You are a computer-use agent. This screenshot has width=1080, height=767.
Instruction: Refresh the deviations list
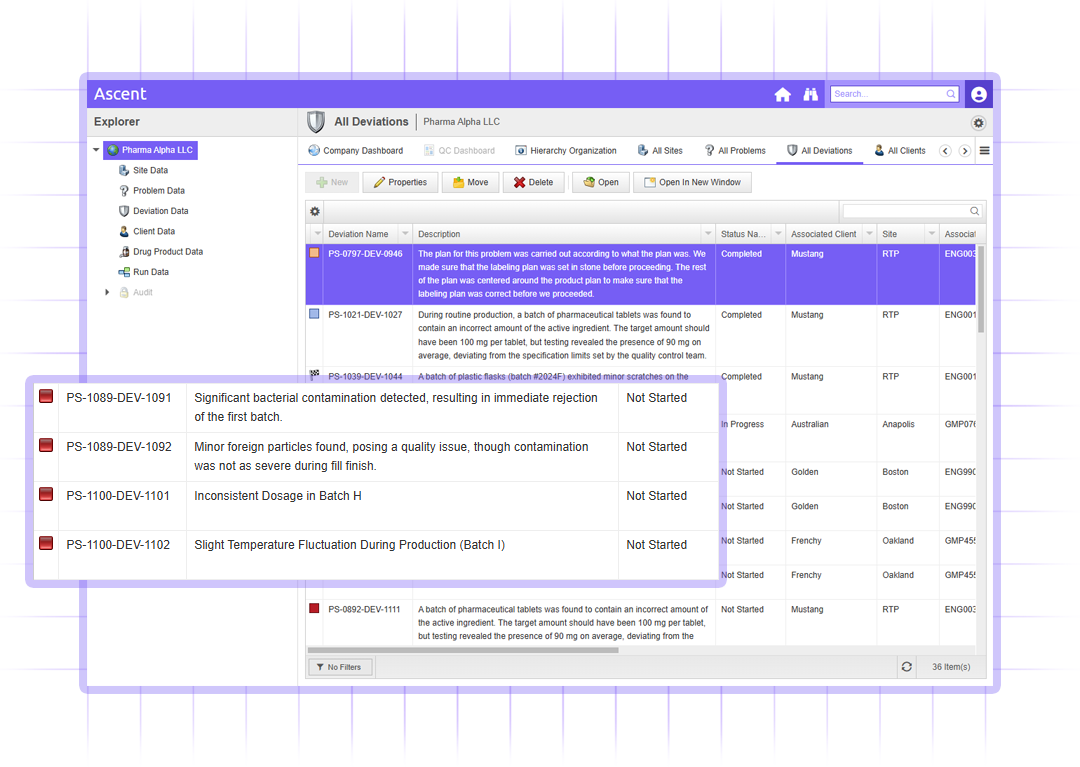pos(906,667)
